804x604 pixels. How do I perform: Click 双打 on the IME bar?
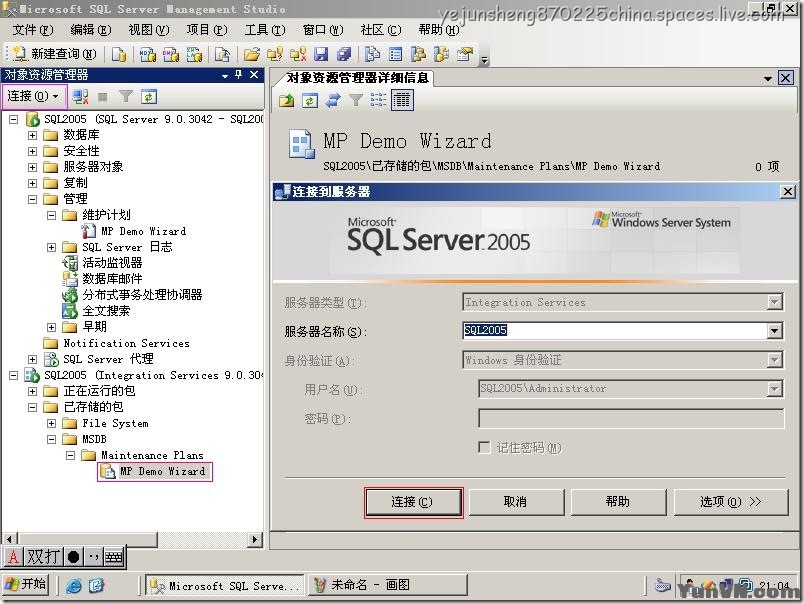pos(44,557)
